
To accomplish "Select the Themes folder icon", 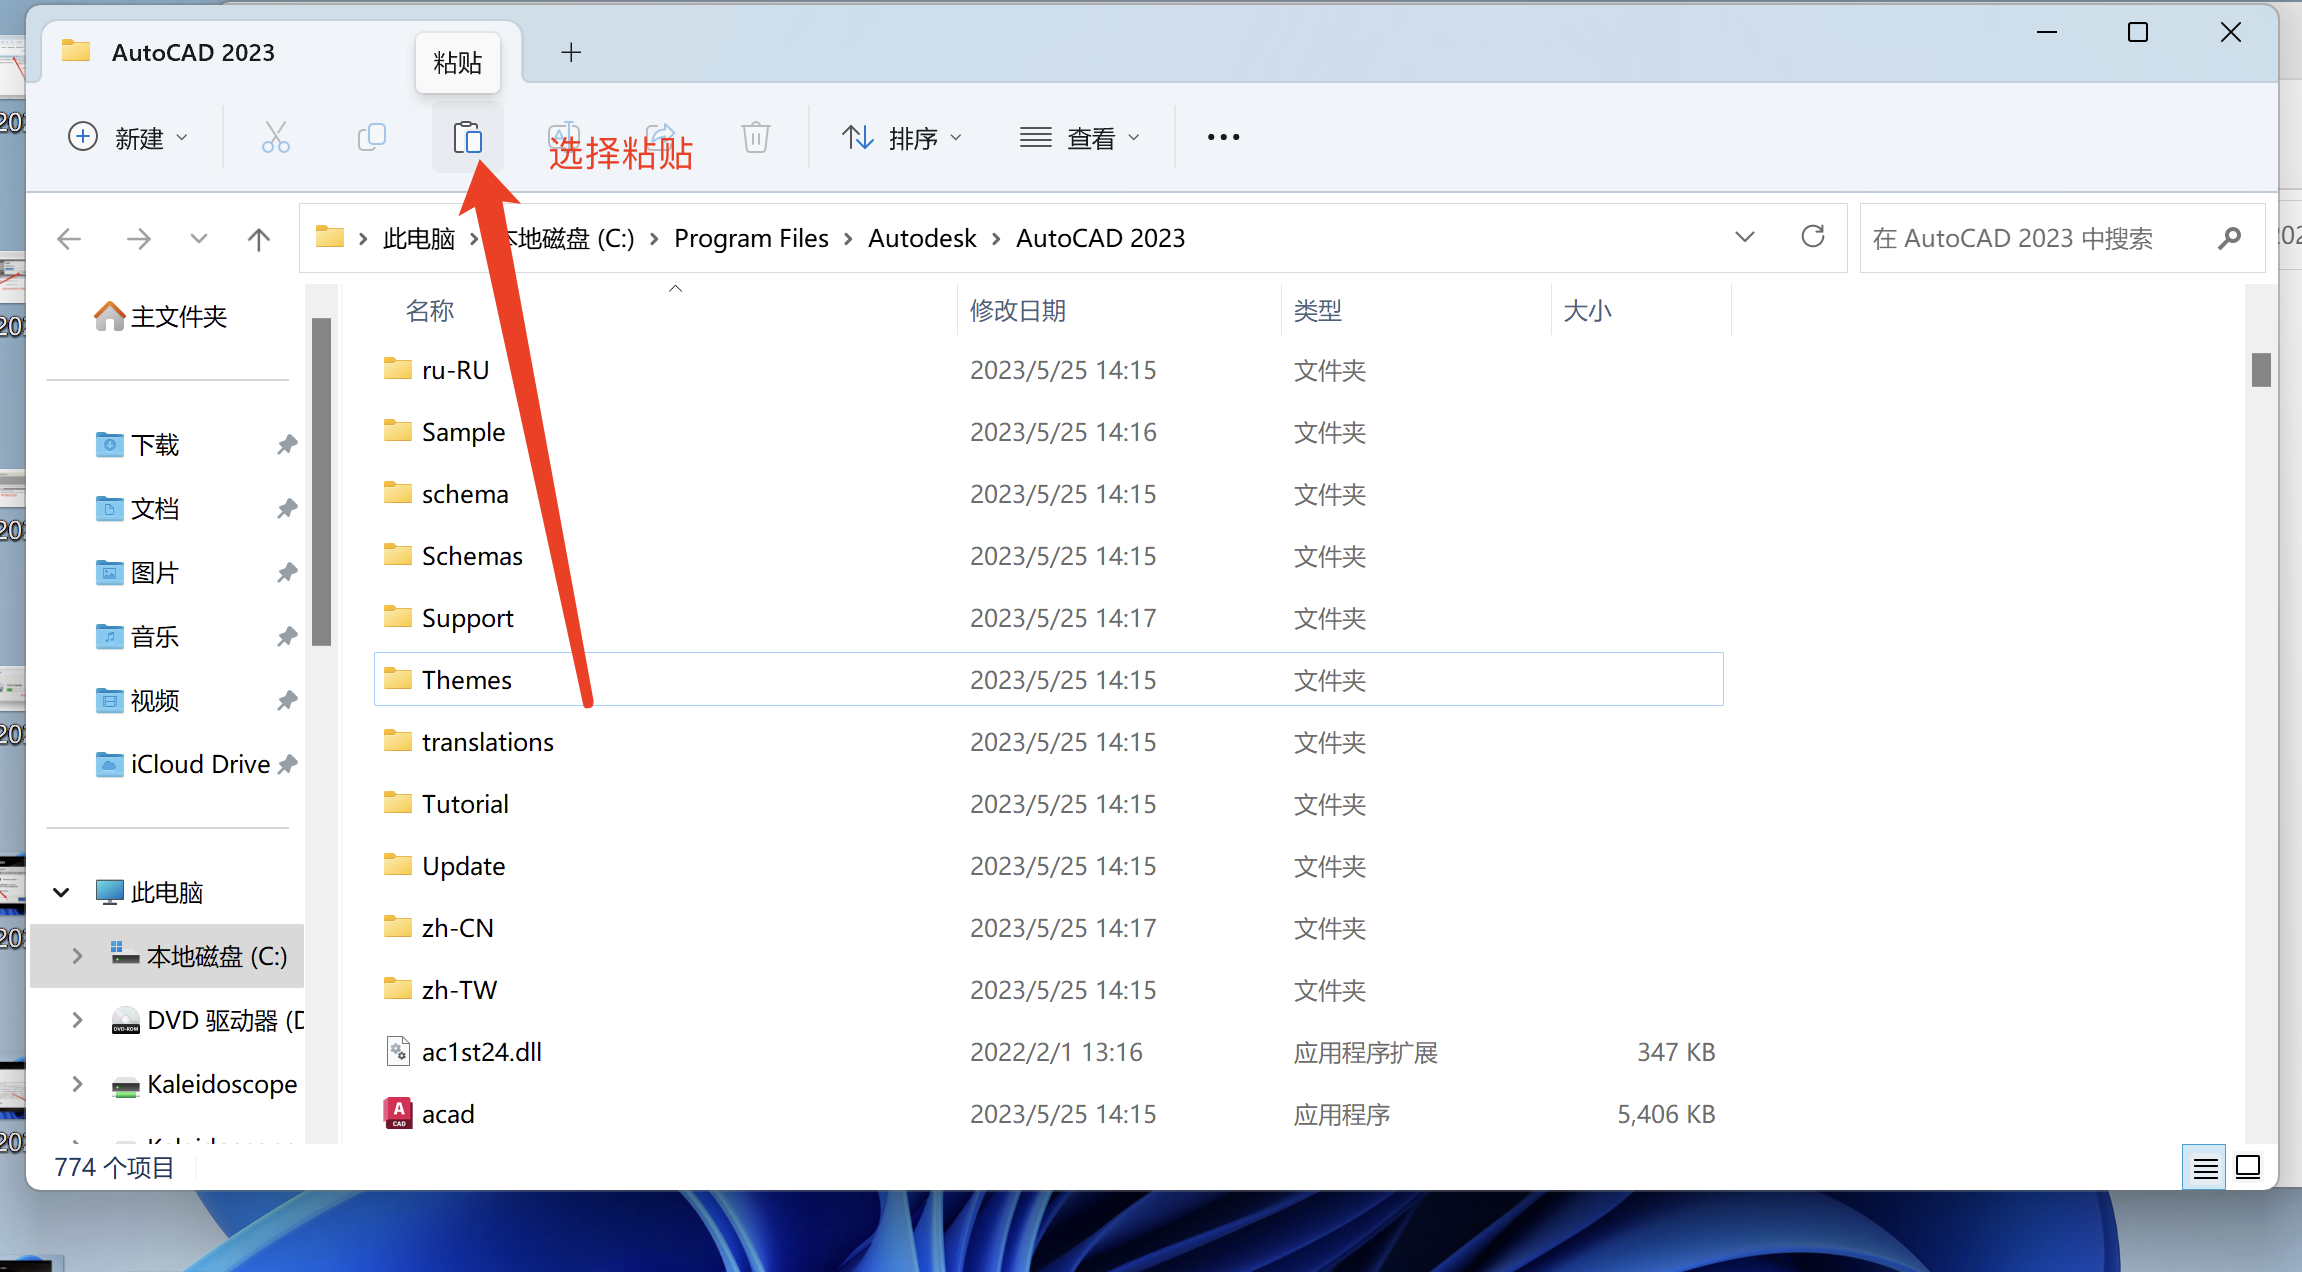I will point(398,679).
